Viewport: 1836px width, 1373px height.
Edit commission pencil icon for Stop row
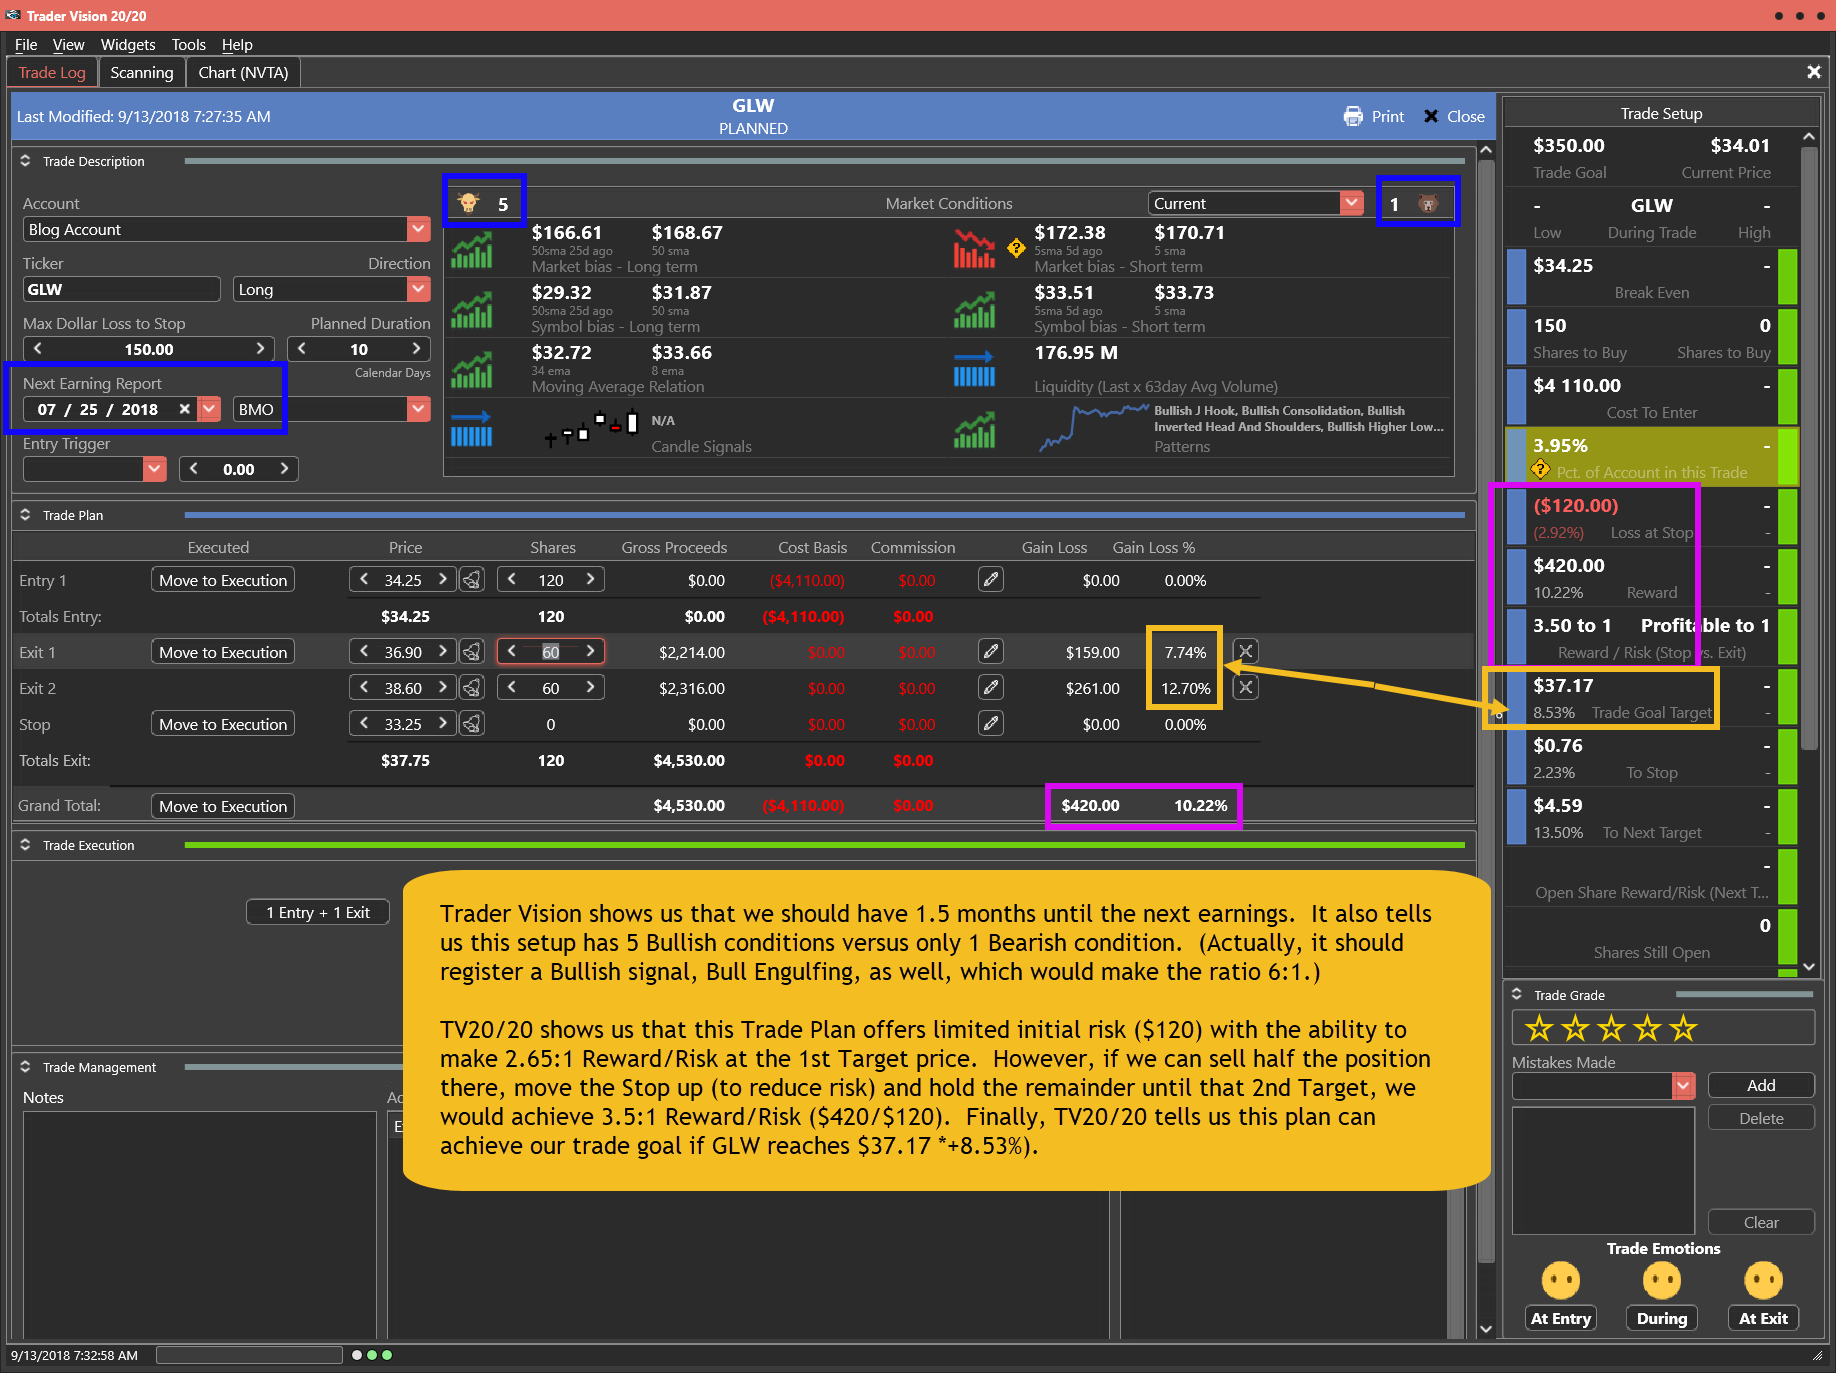pos(990,723)
